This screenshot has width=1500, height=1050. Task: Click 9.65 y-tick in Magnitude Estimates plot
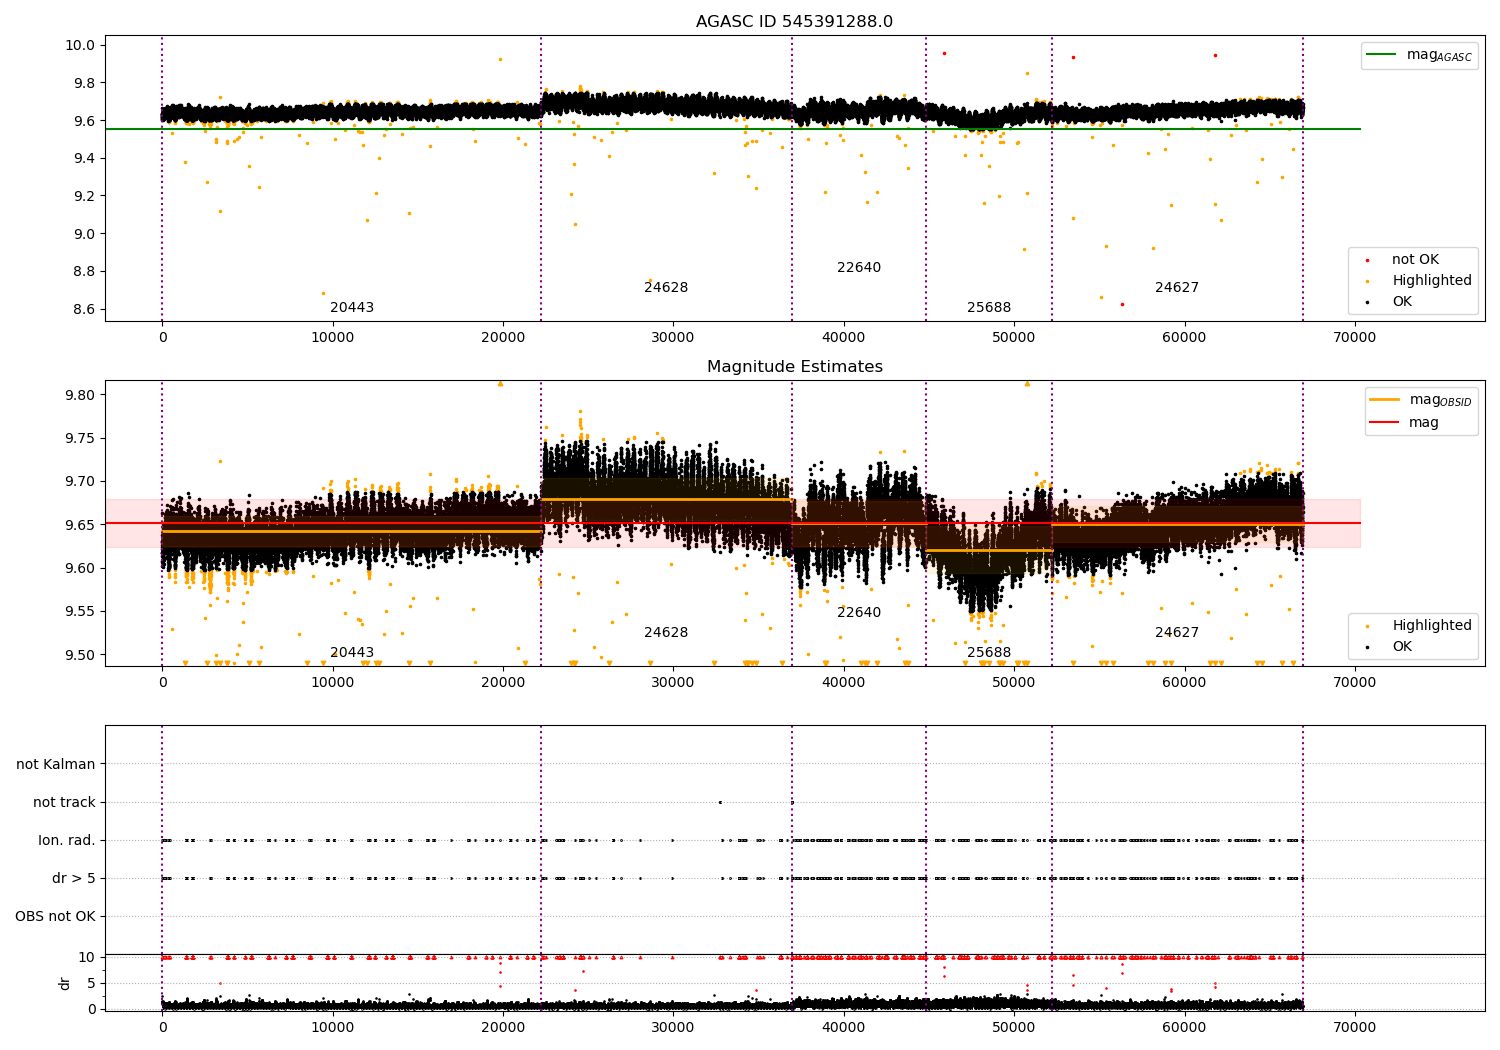pos(81,525)
